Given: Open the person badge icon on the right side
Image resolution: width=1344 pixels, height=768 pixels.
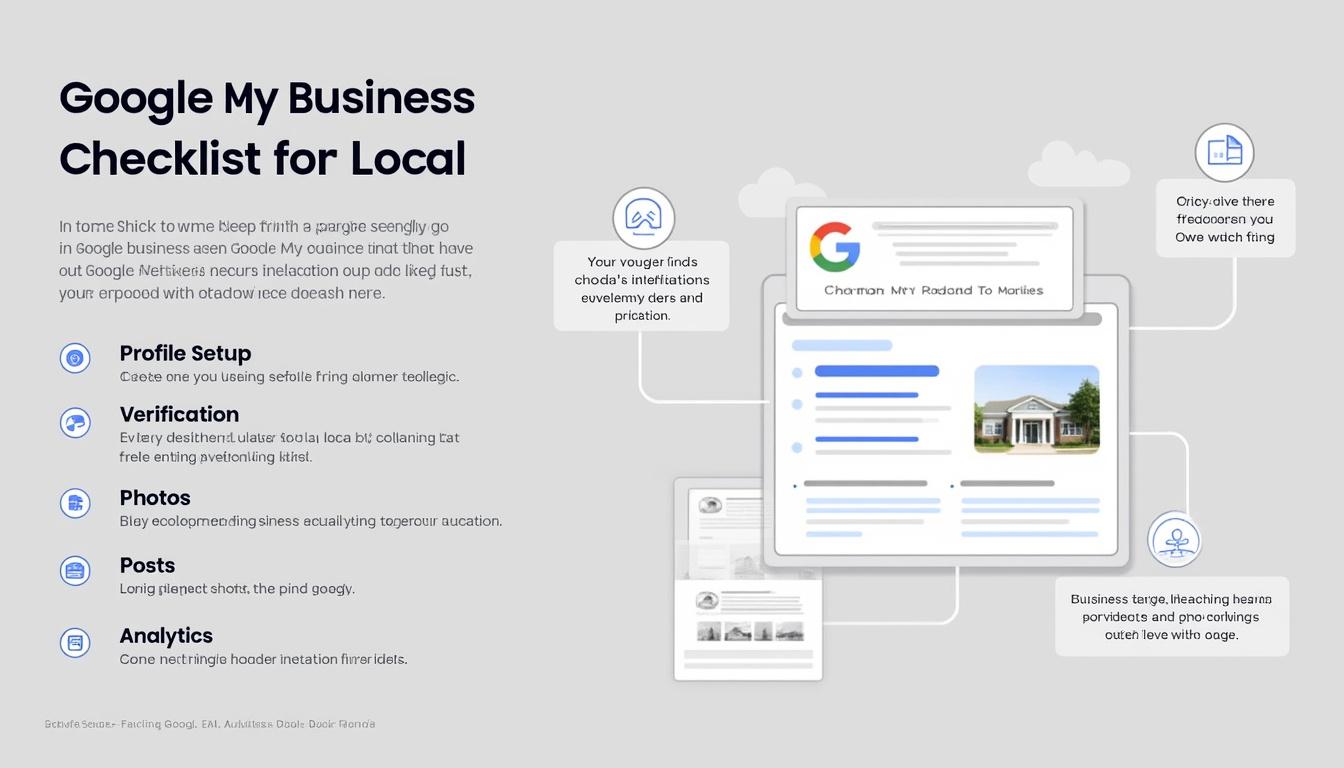Looking at the screenshot, I should click(1175, 540).
